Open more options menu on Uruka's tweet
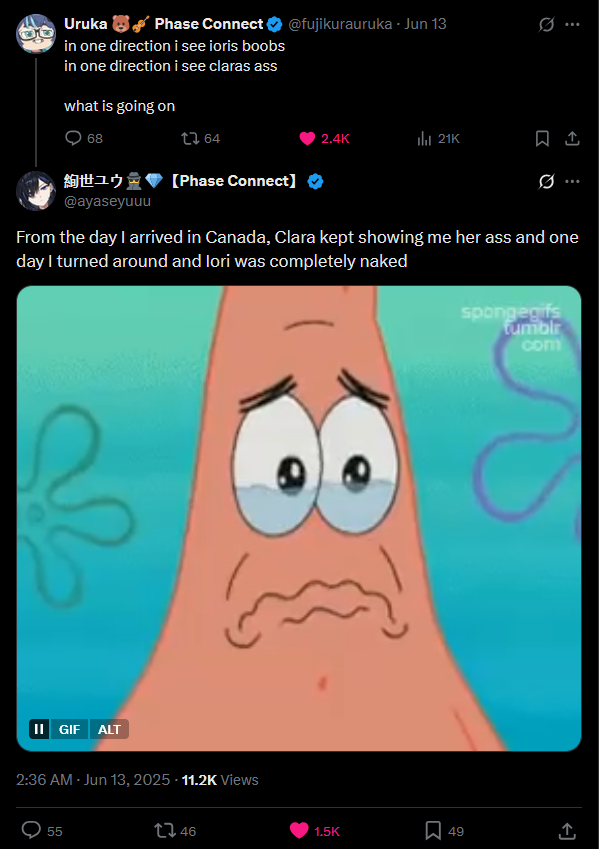The image size is (599, 849). pos(572,24)
